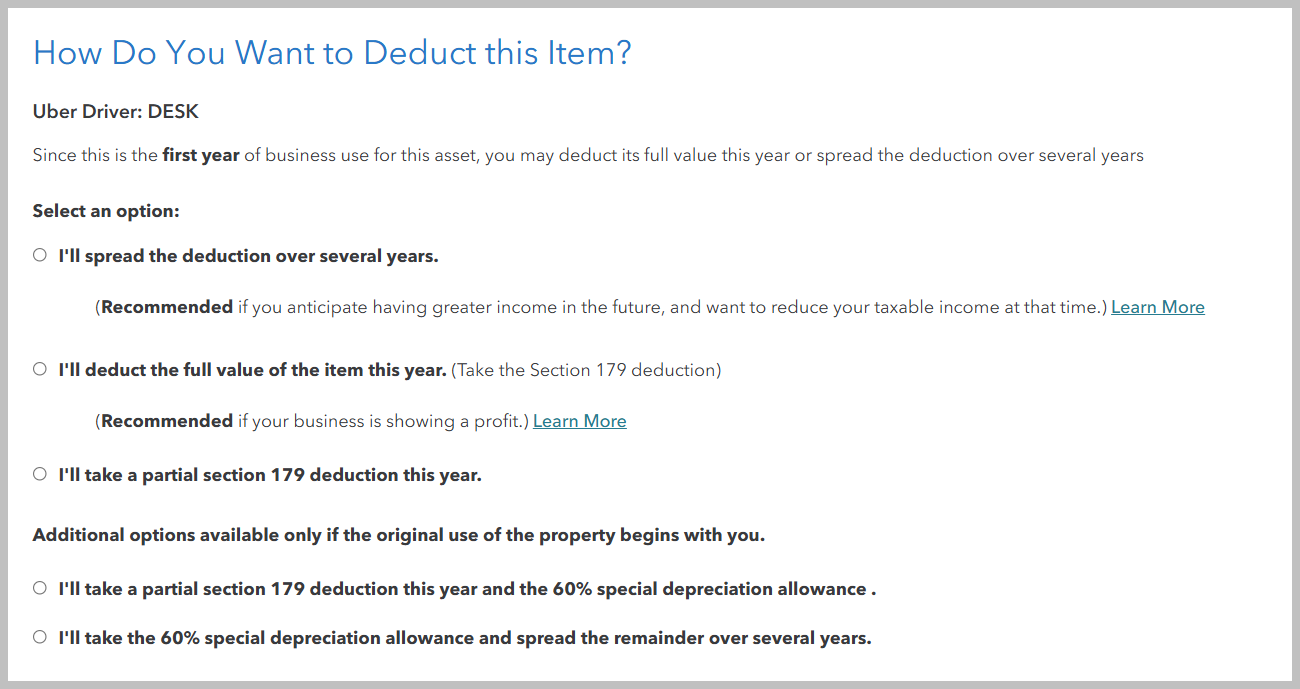Open Learn More link for spreading the deduction
Screen dimensions: 1300x689
click(1157, 307)
